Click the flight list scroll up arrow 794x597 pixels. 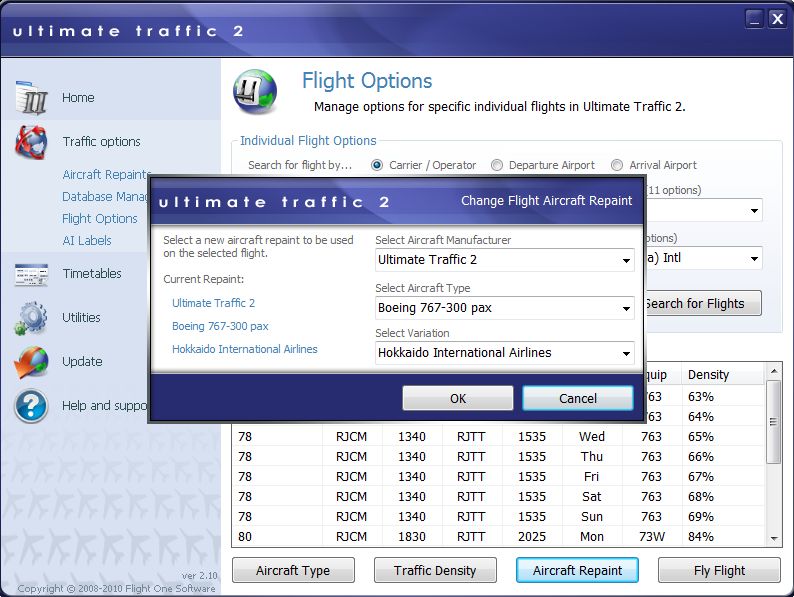(x=774, y=371)
